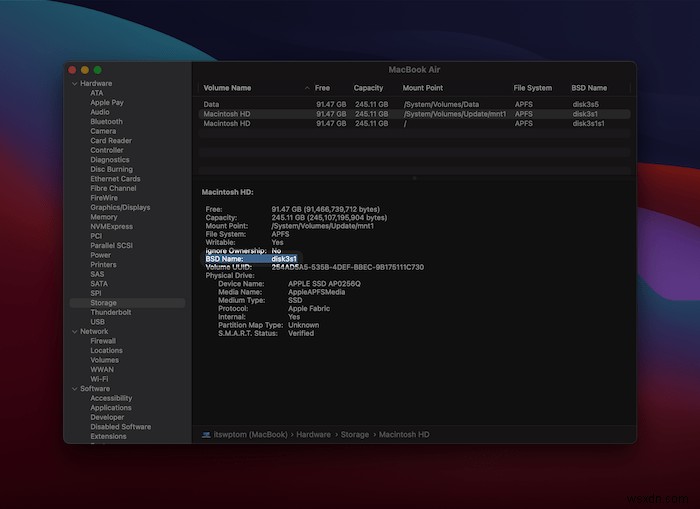Image resolution: width=700 pixels, height=509 pixels.
Task: Click the Capacity column header
Action: click(368, 88)
